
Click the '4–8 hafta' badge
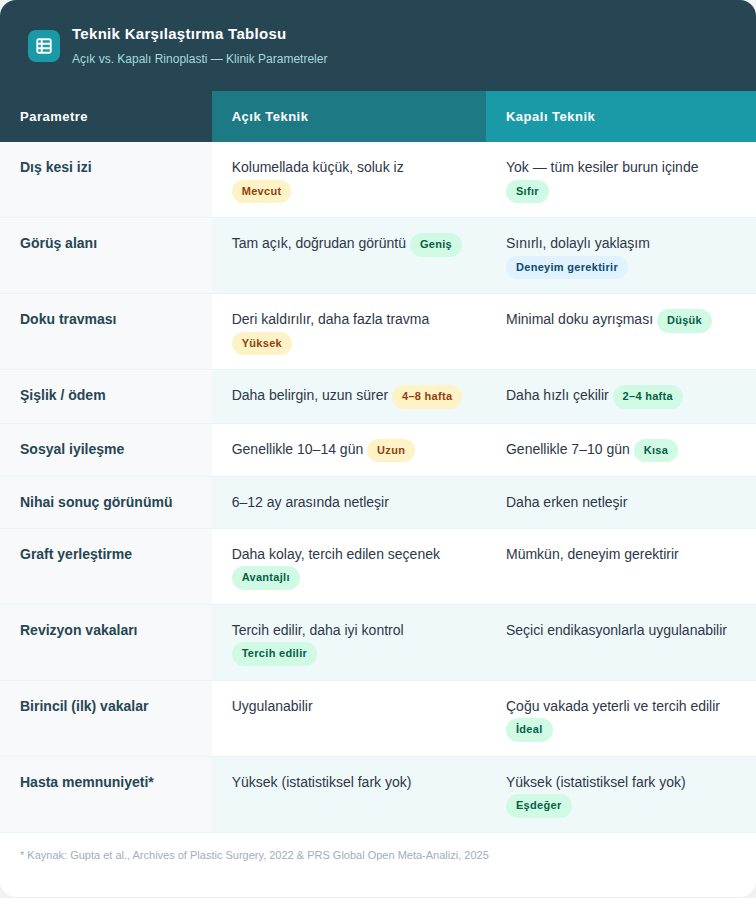point(426,396)
